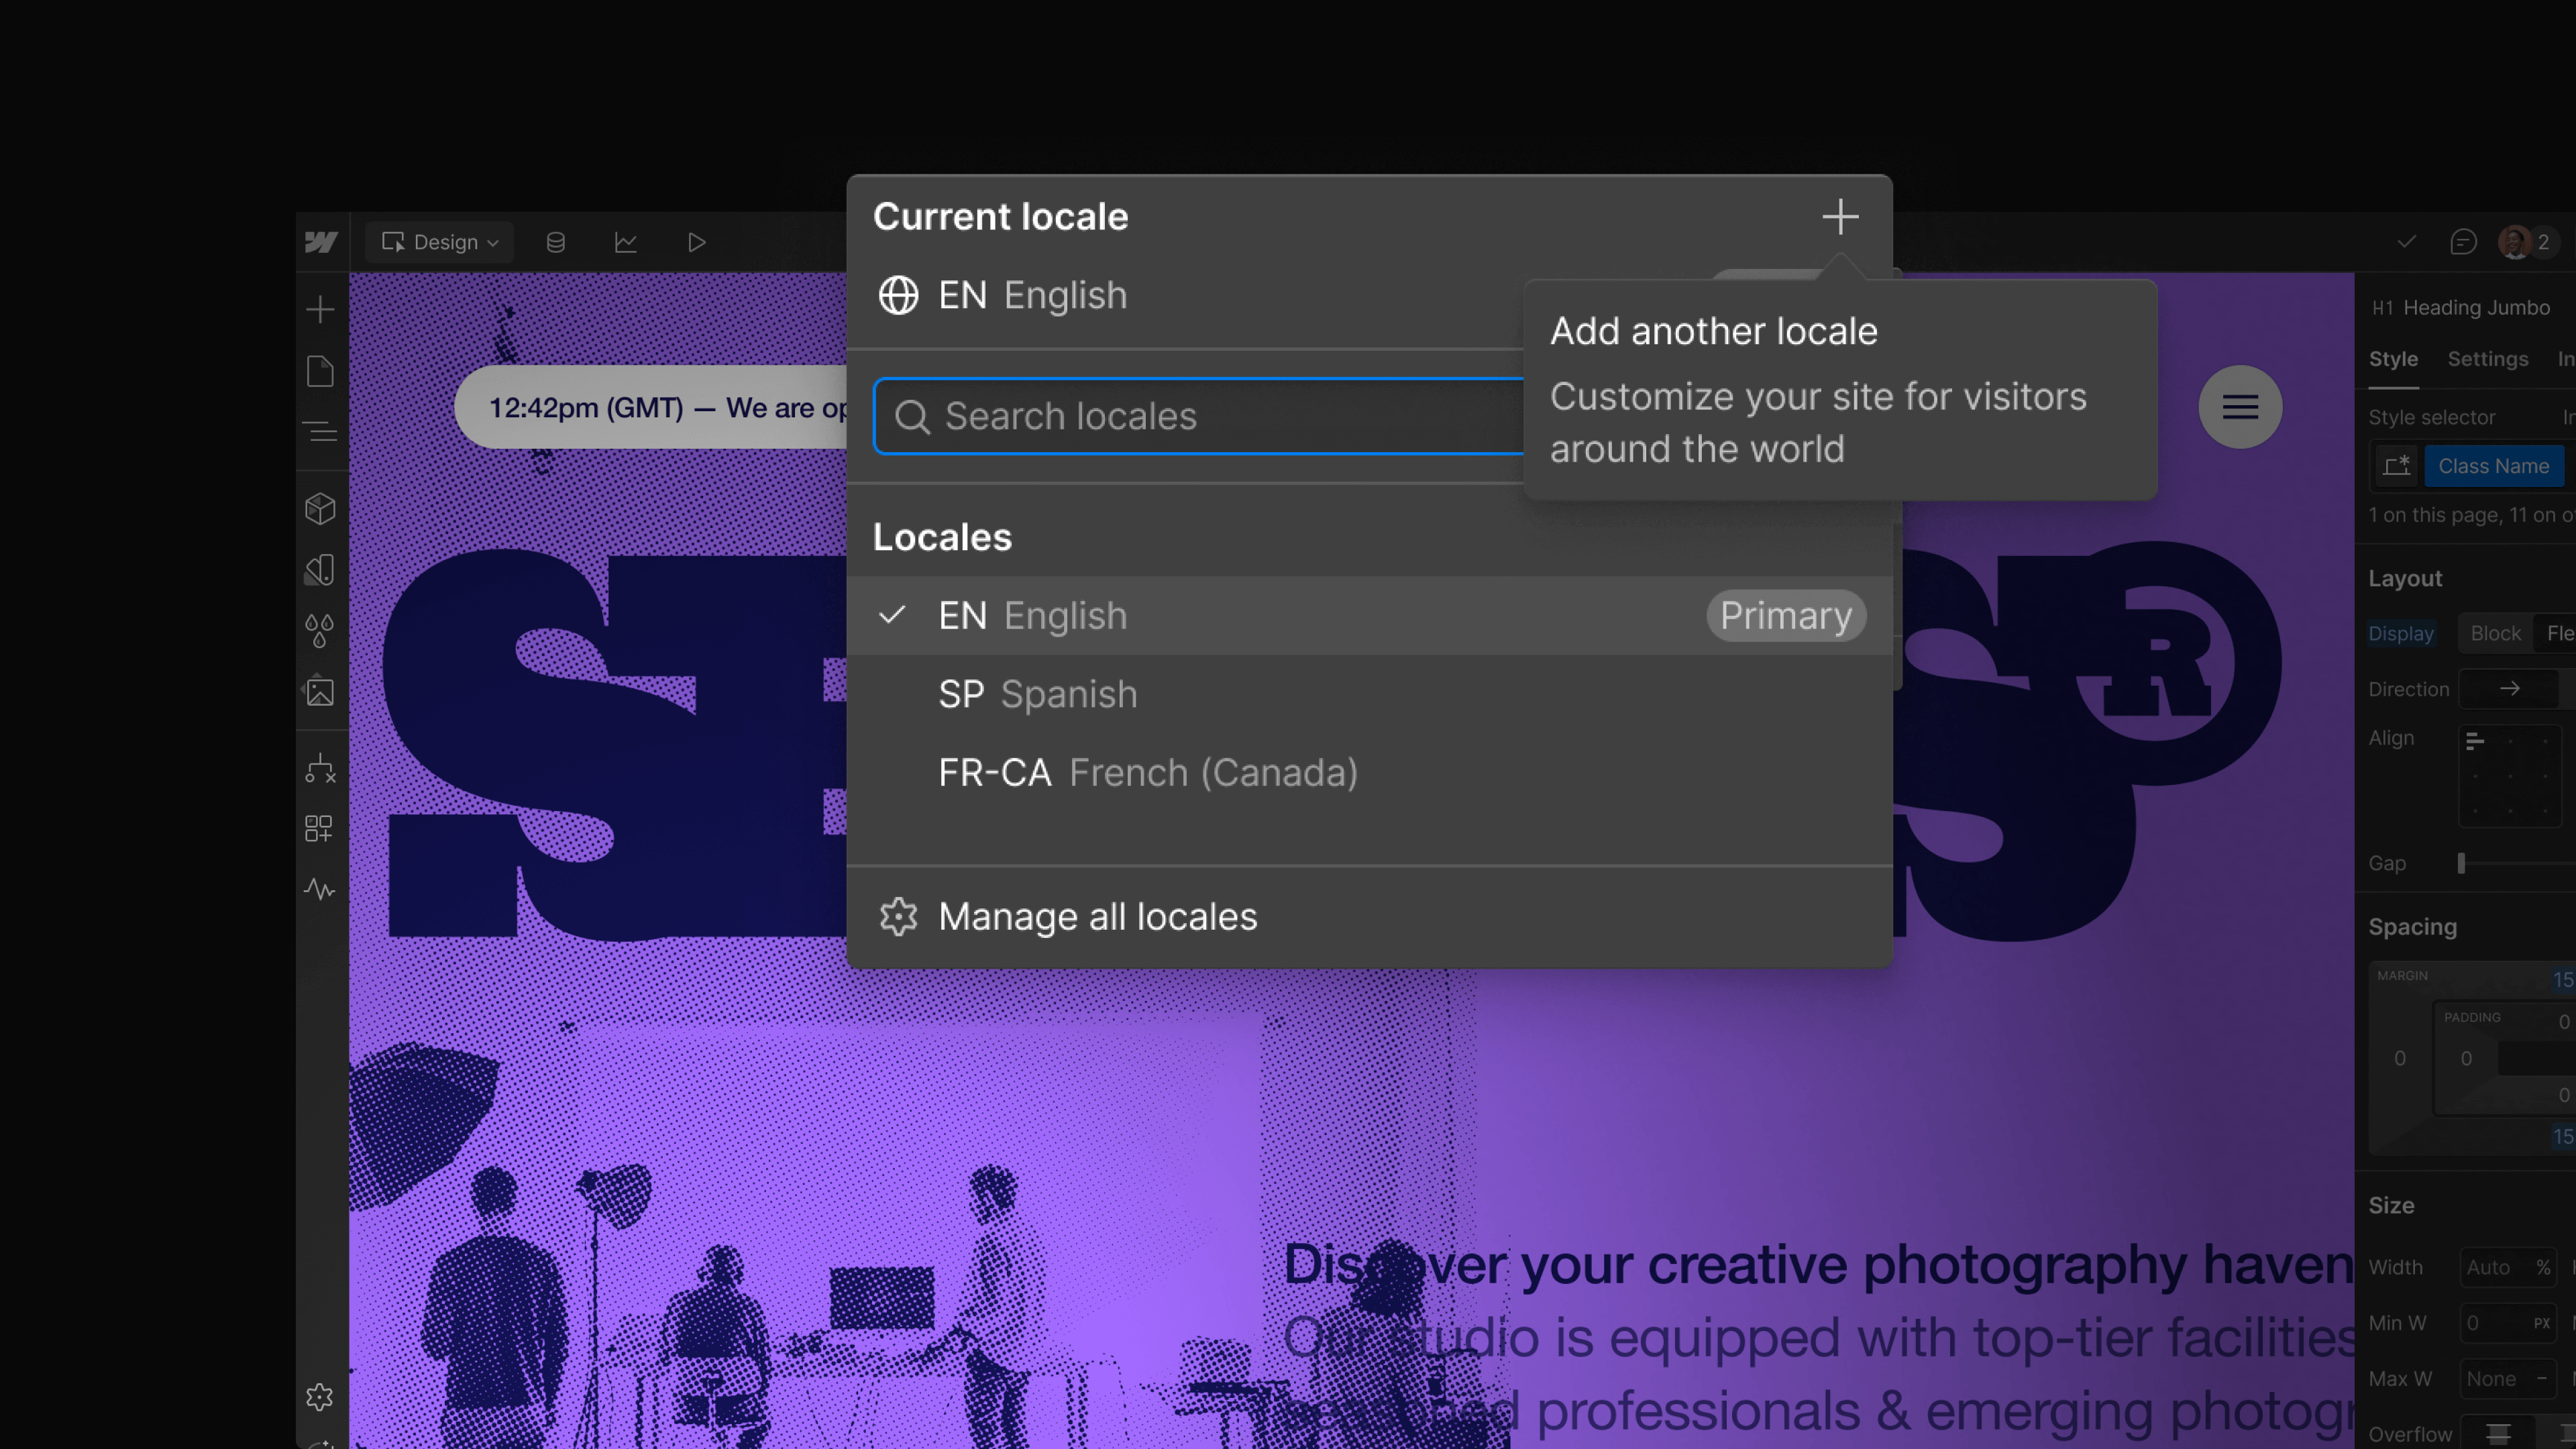Select the SP Spanish locale
The height and width of the screenshot is (1449, 2576).
coord(1037,693)
